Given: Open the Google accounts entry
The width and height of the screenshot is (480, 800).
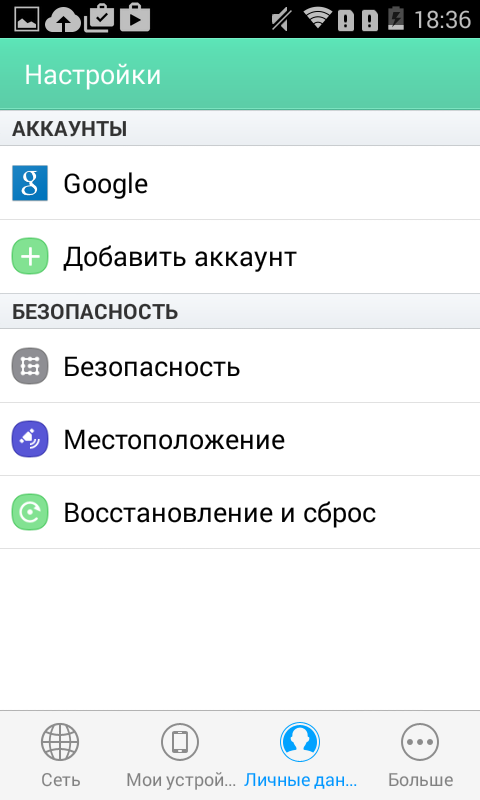Looking at the screenshot, I should click(x=240, y=183).
